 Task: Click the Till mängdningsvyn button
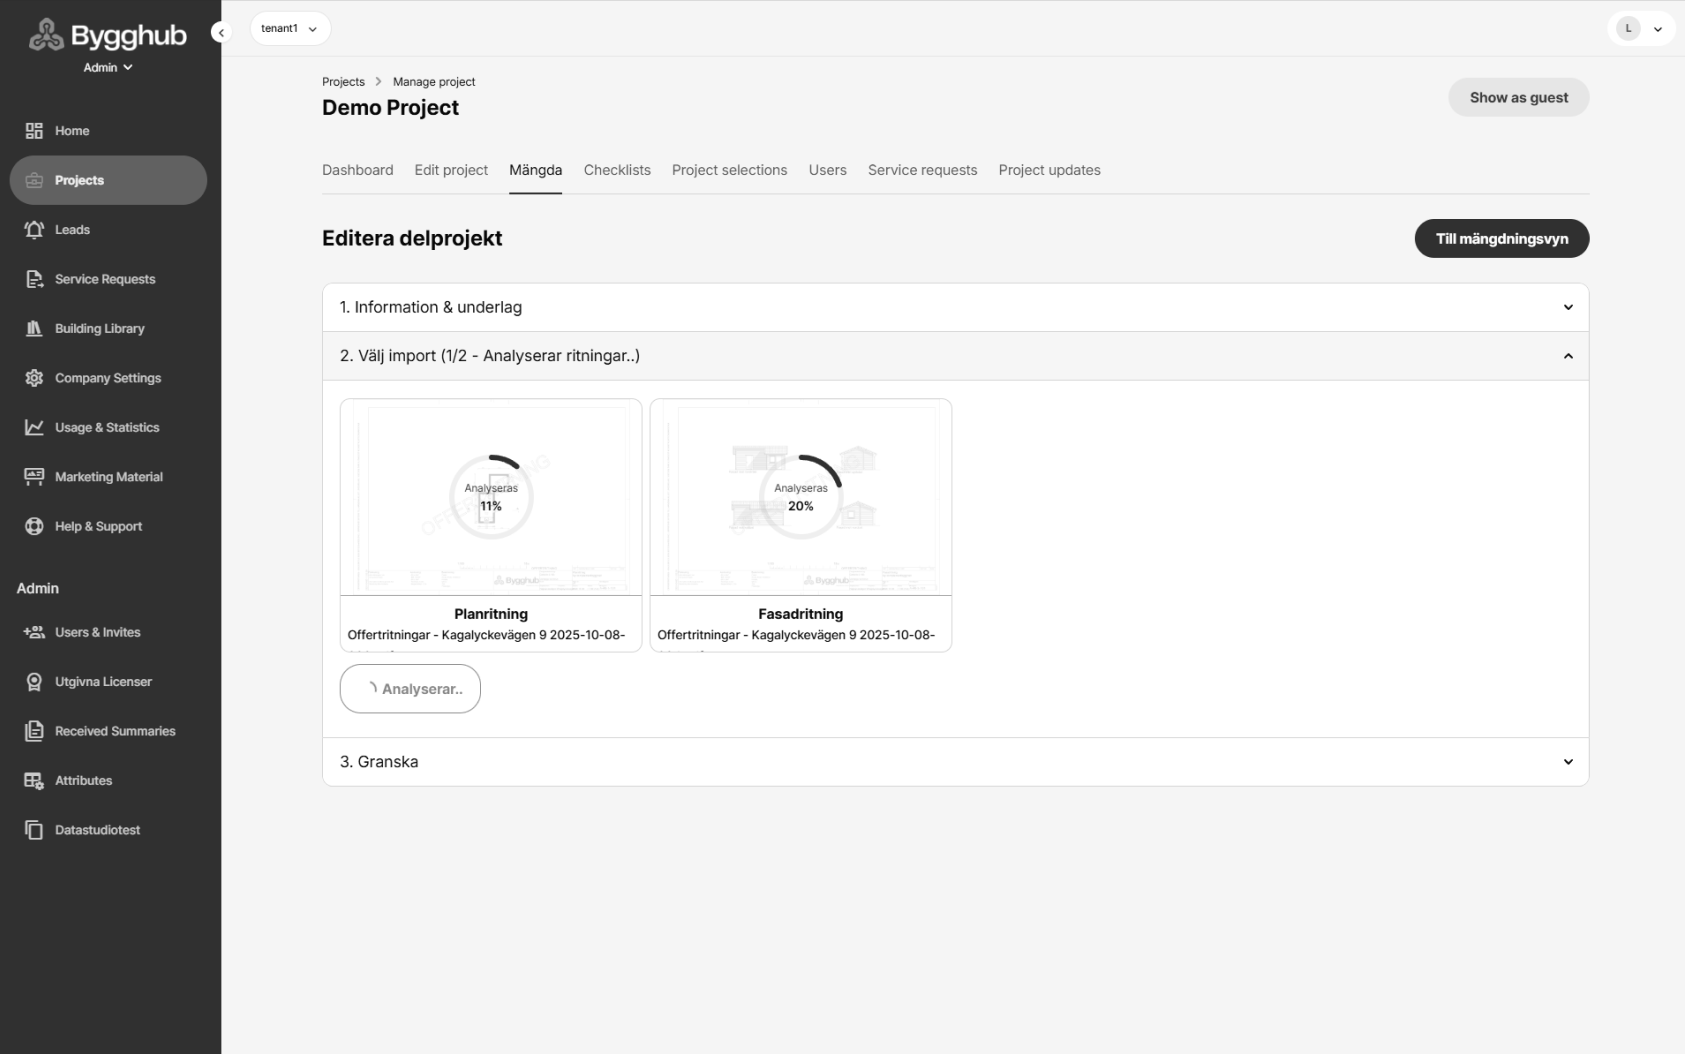tap(1501, 239)
